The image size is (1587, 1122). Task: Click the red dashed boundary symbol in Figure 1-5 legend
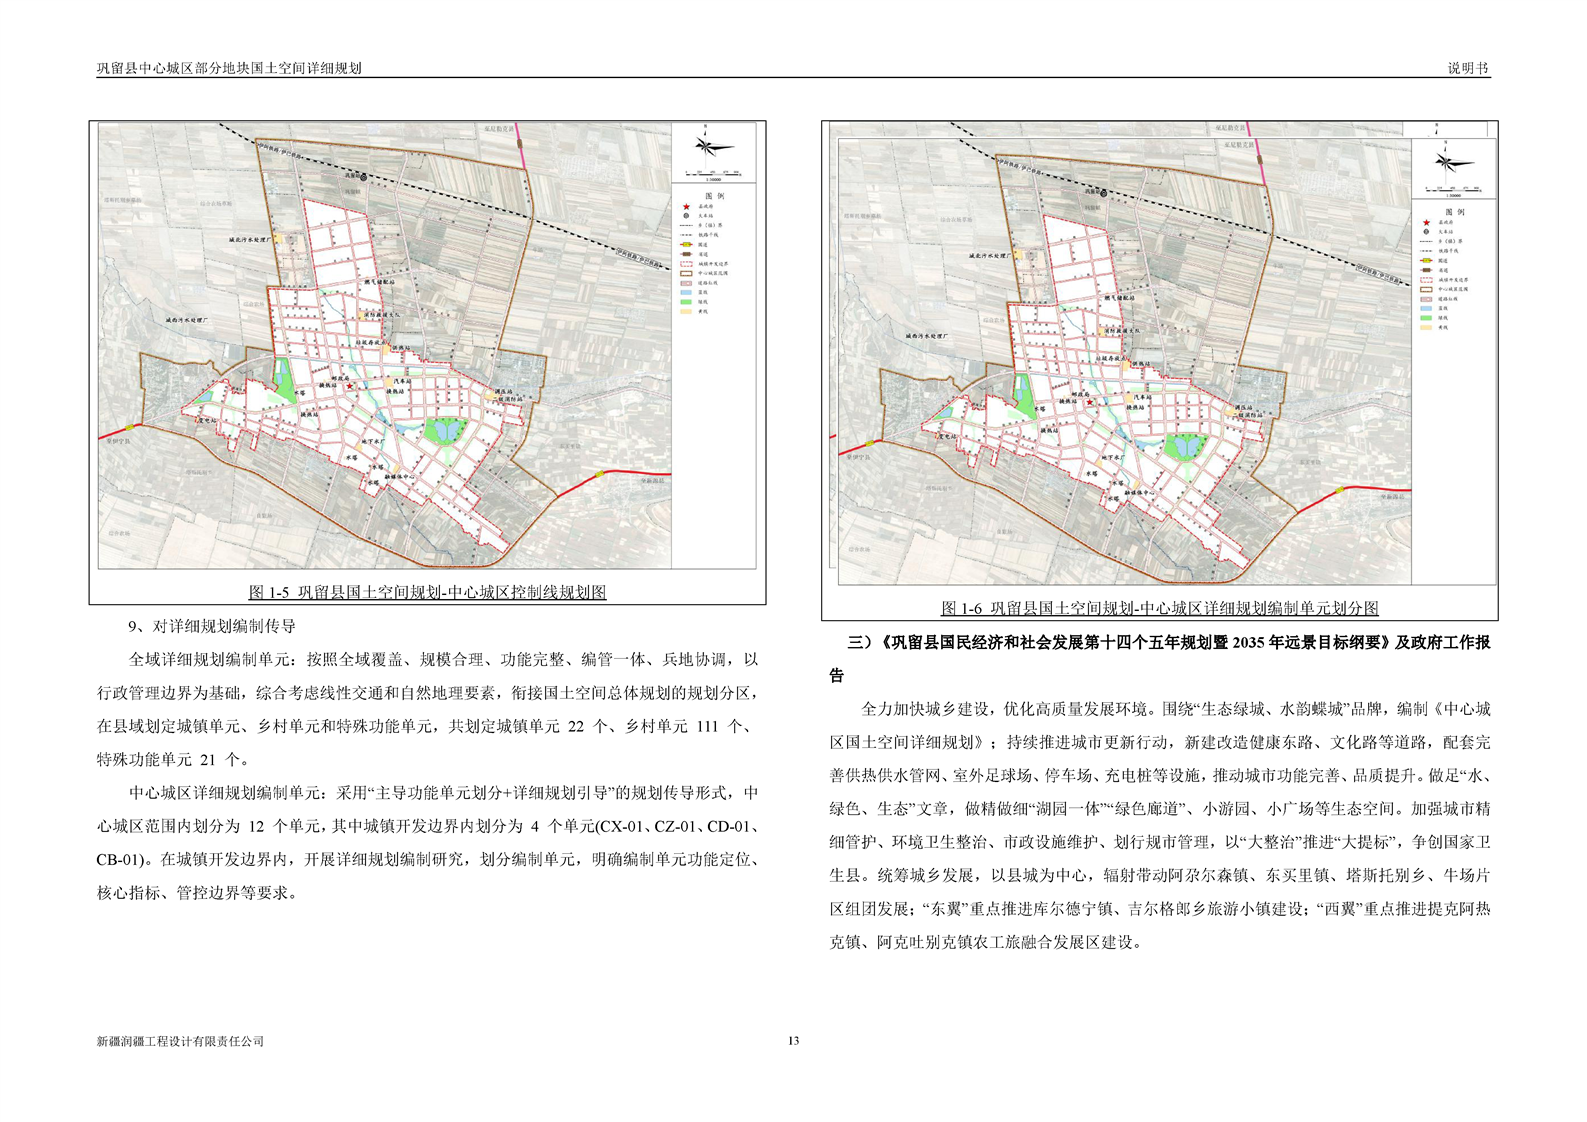[686, 263]
